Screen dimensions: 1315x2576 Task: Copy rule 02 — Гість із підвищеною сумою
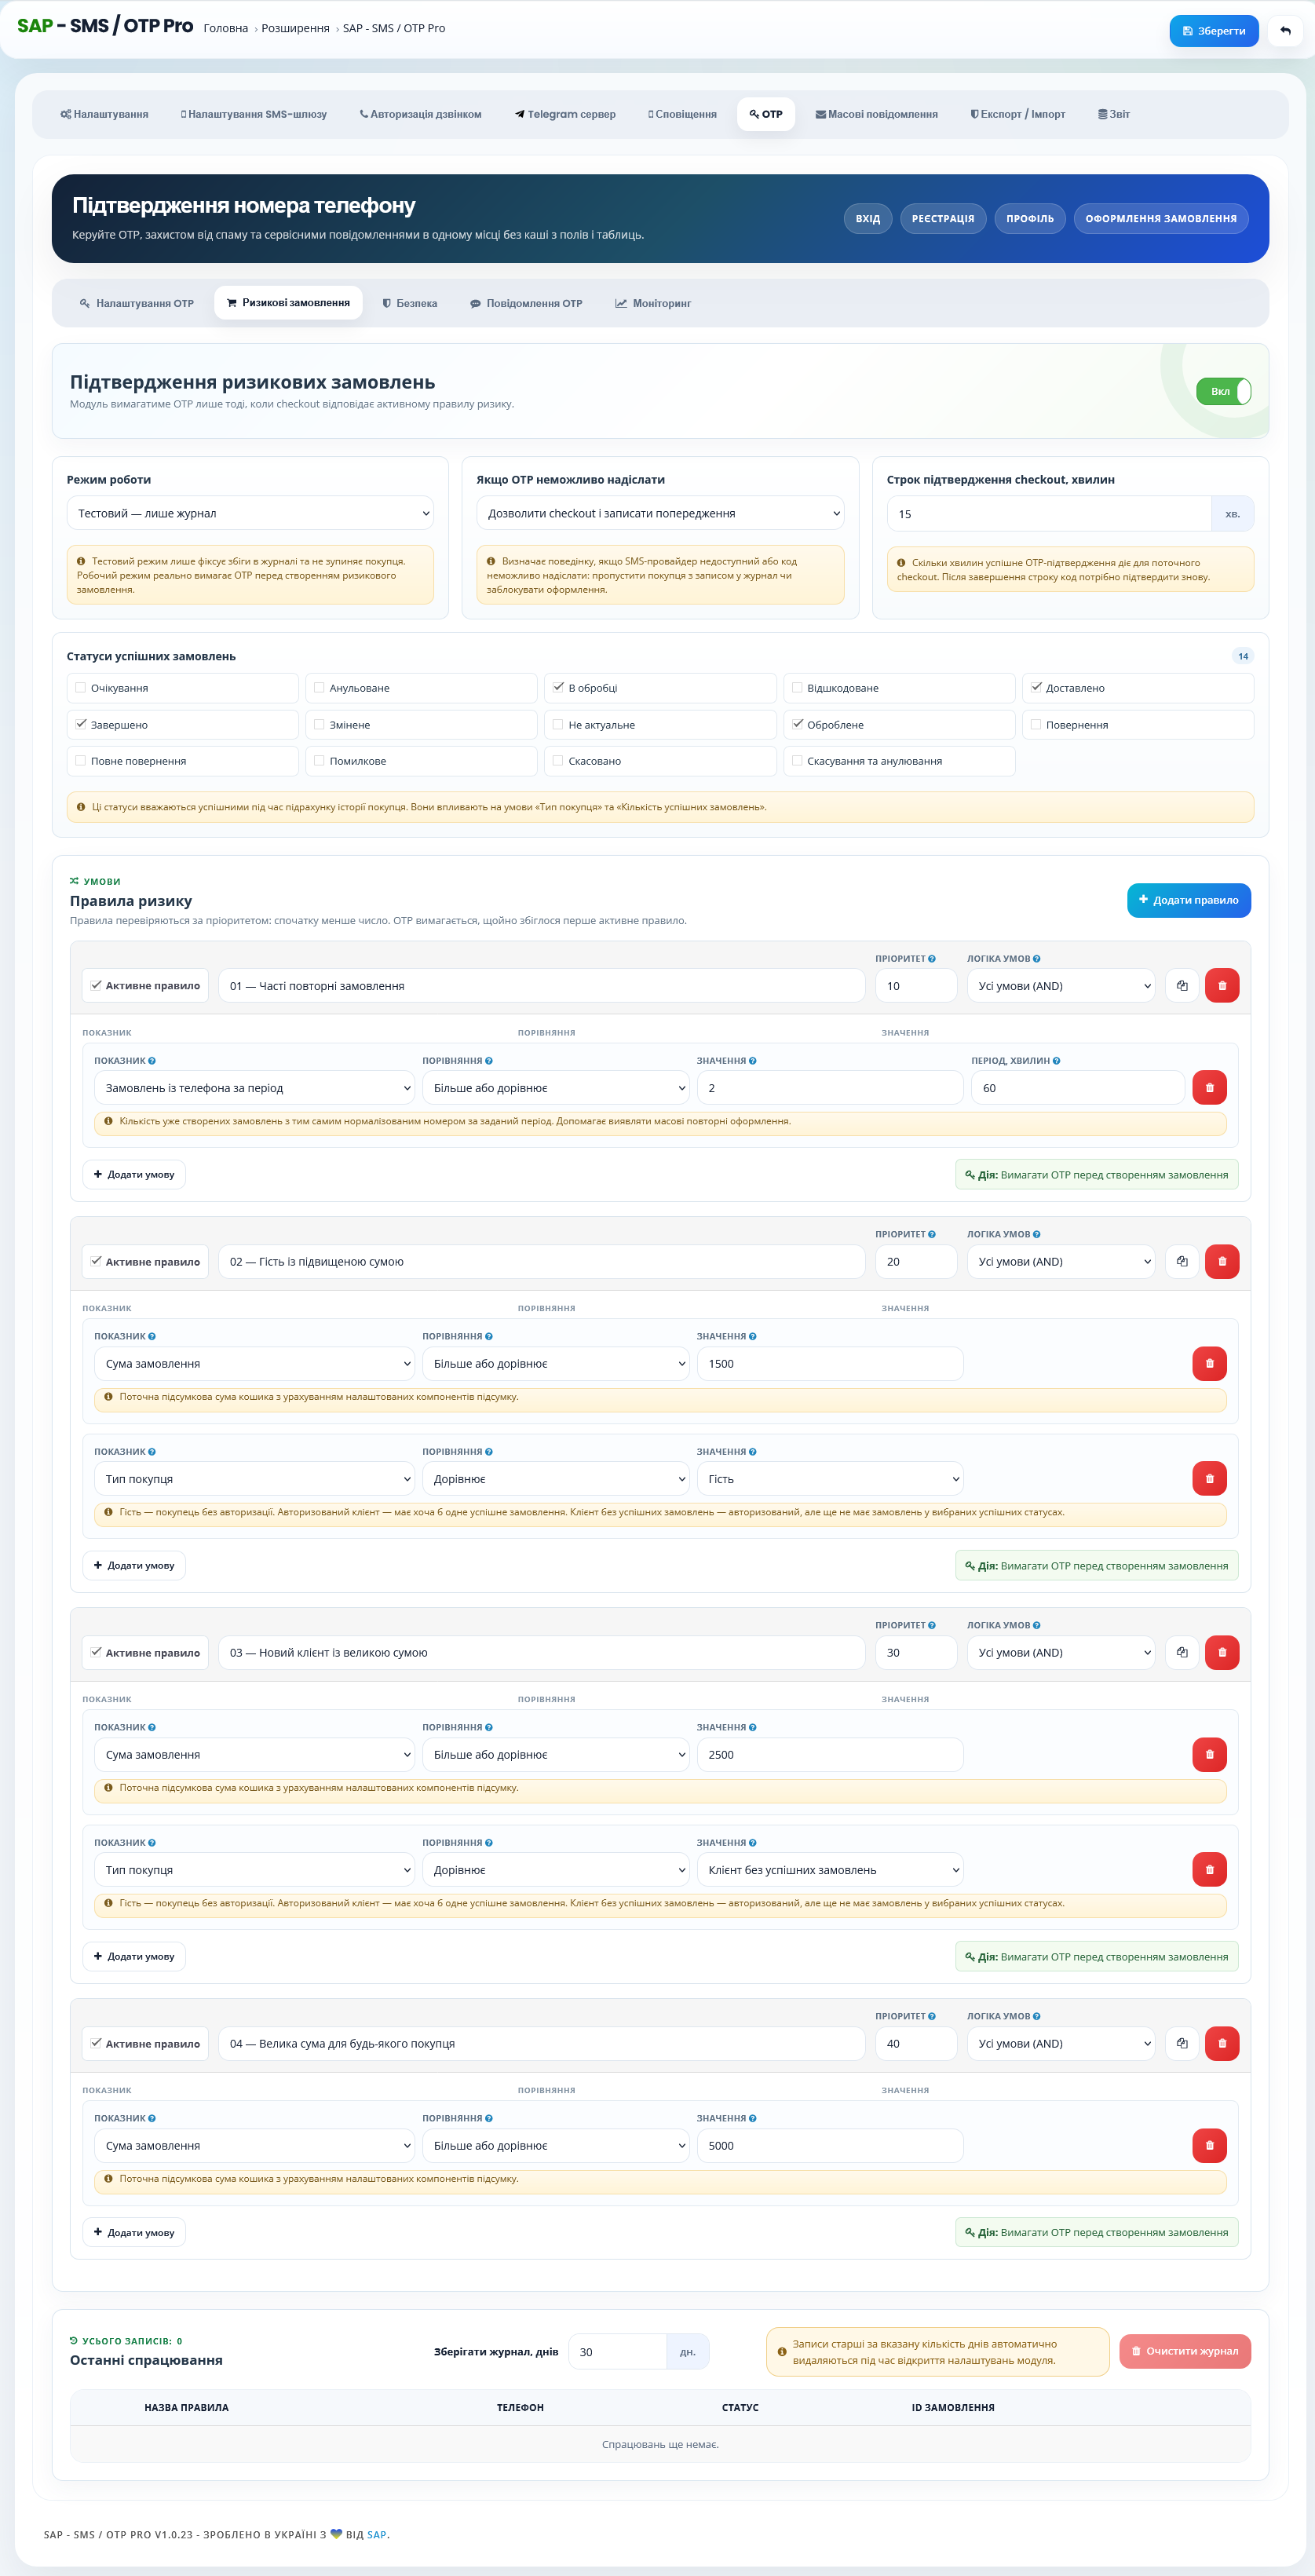tap(1182, 1261)
